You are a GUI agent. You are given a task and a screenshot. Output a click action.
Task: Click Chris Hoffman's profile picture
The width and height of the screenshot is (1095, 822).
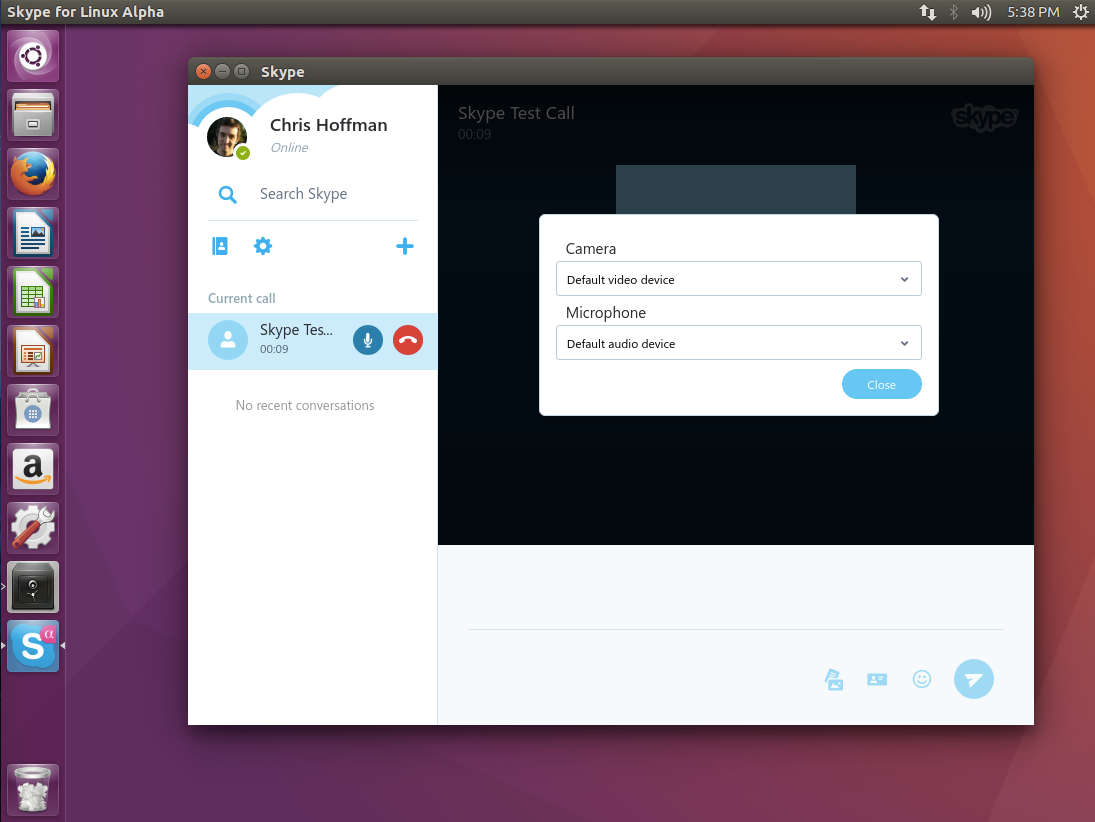[x=228, y=136]
